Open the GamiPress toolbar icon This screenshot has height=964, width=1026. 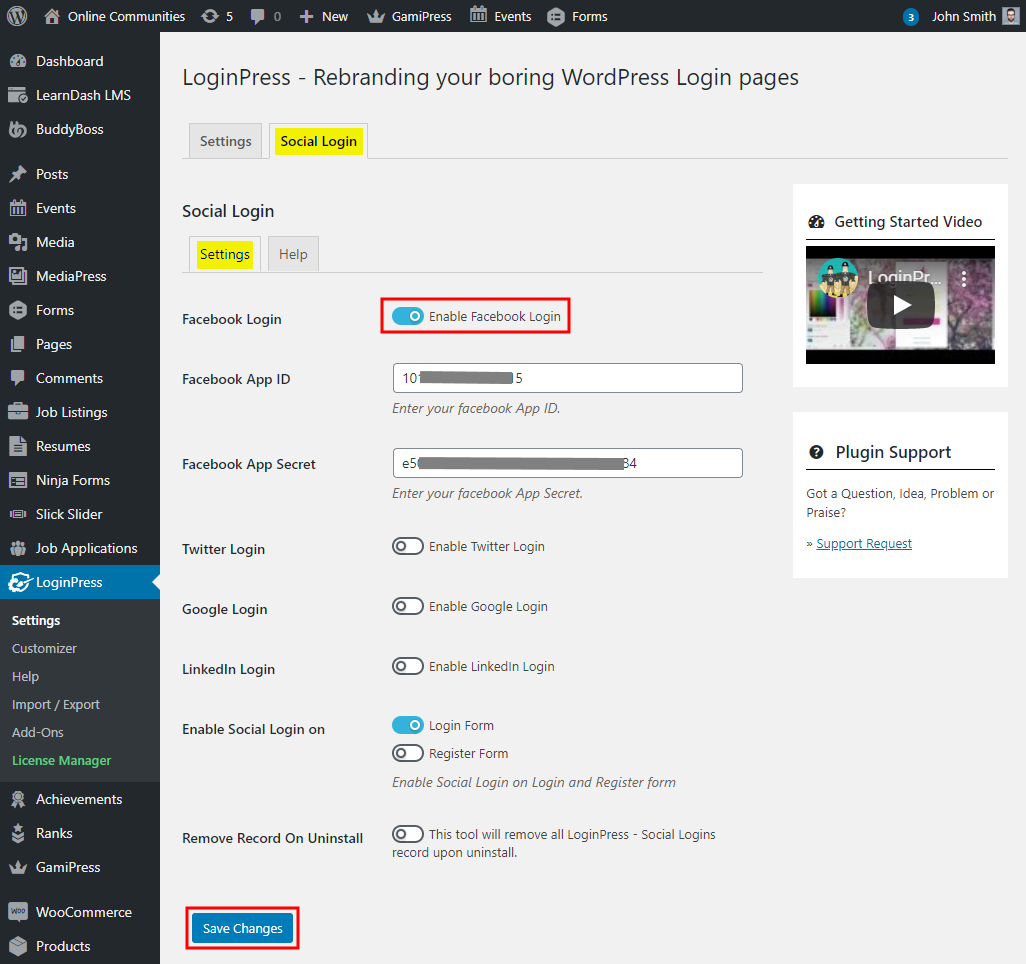[374, 16]
